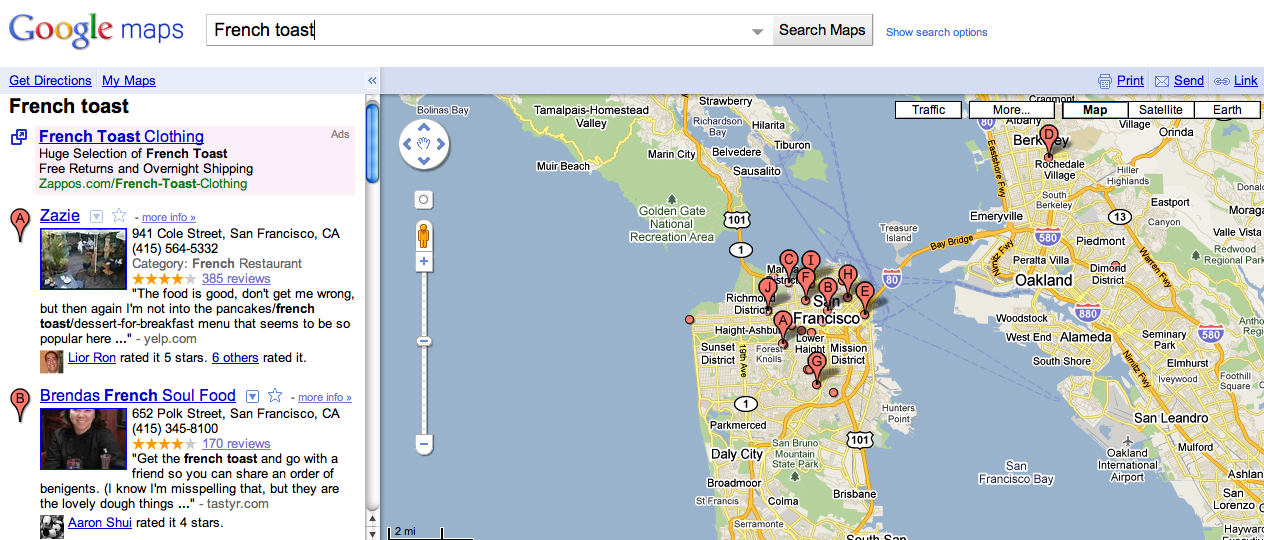Image resolution: width=1264 pixels, height=540 pixels.
Task: Click the Aaron Shui reviewer link
Action: [100, 522]
